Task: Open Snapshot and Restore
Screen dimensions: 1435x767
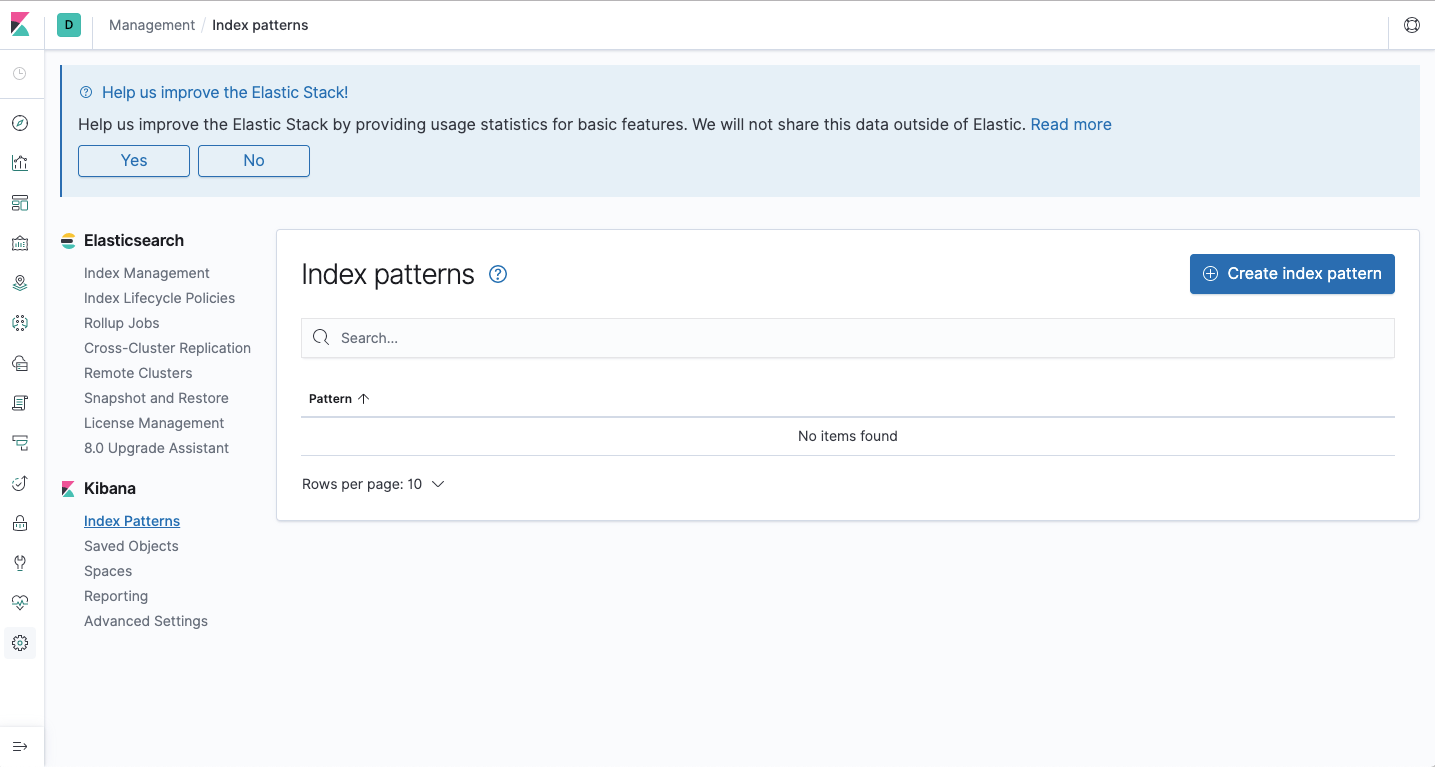Action: [156, 398]
